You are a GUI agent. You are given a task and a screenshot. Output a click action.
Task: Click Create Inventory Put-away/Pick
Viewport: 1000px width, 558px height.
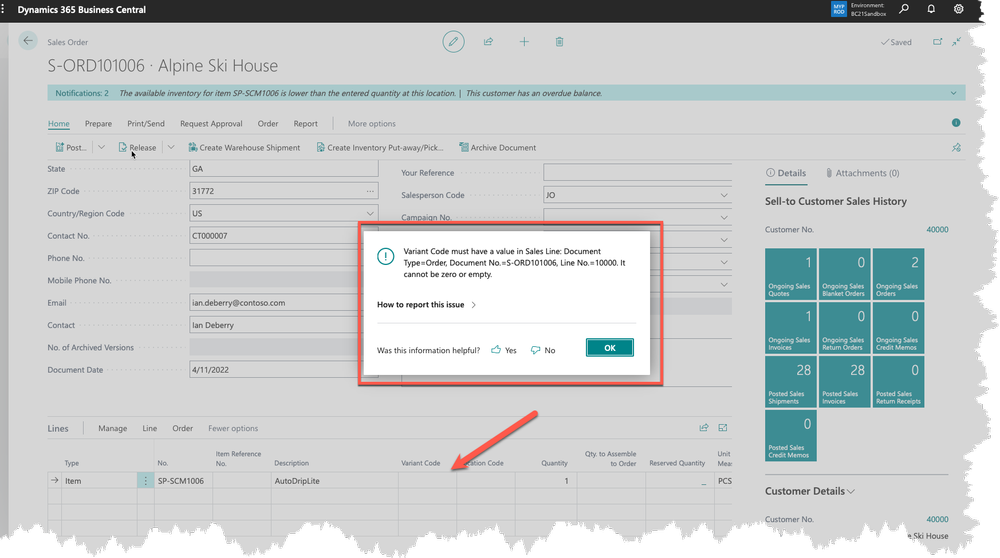tap(380, 147)
